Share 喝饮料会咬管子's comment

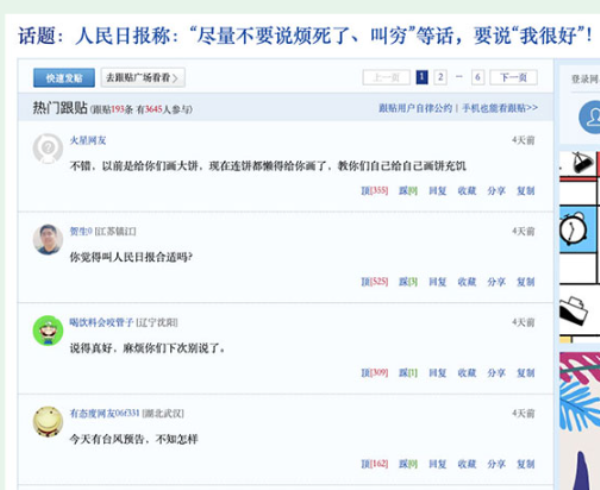(x=496, y=373)
